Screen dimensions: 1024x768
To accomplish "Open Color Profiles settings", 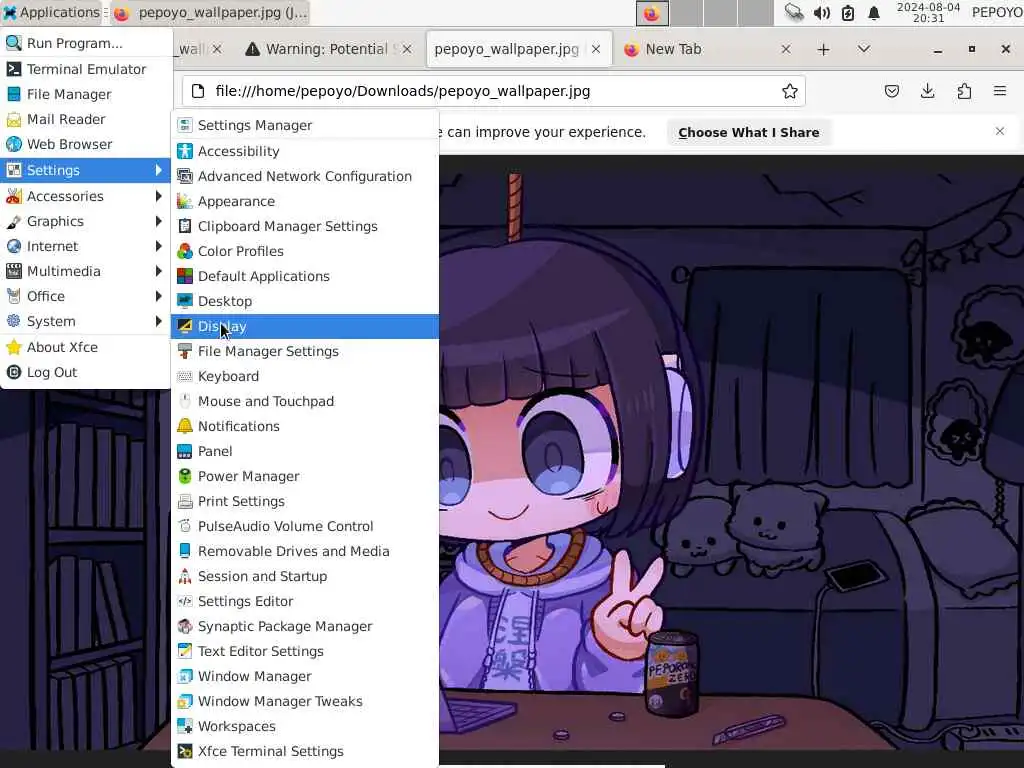I will [304, 251].
